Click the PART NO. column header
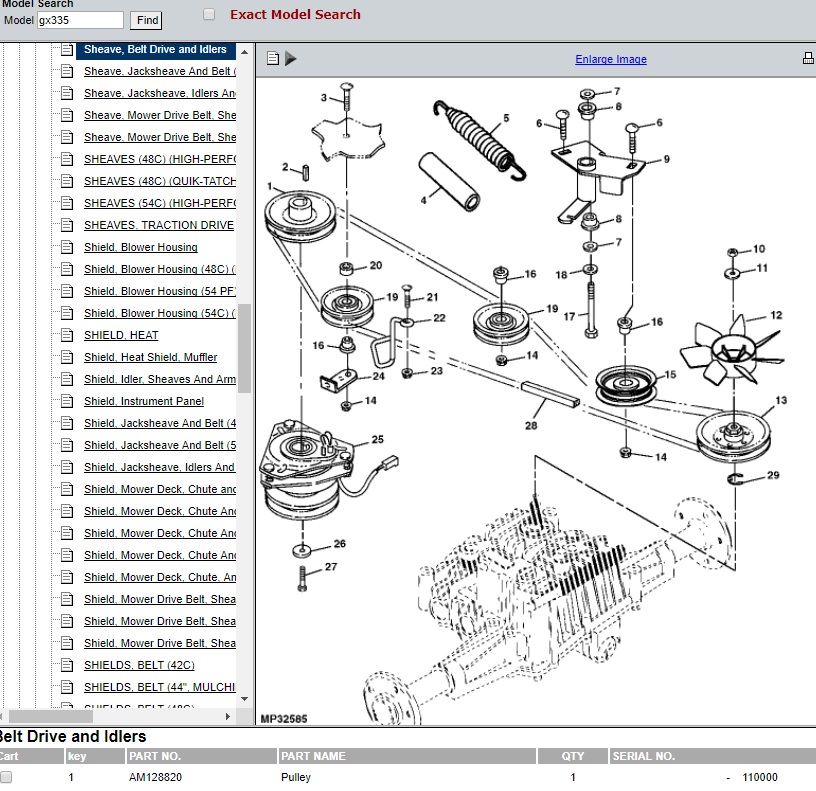This screenshot has width=816, height=791. click(x=155, y=756)
